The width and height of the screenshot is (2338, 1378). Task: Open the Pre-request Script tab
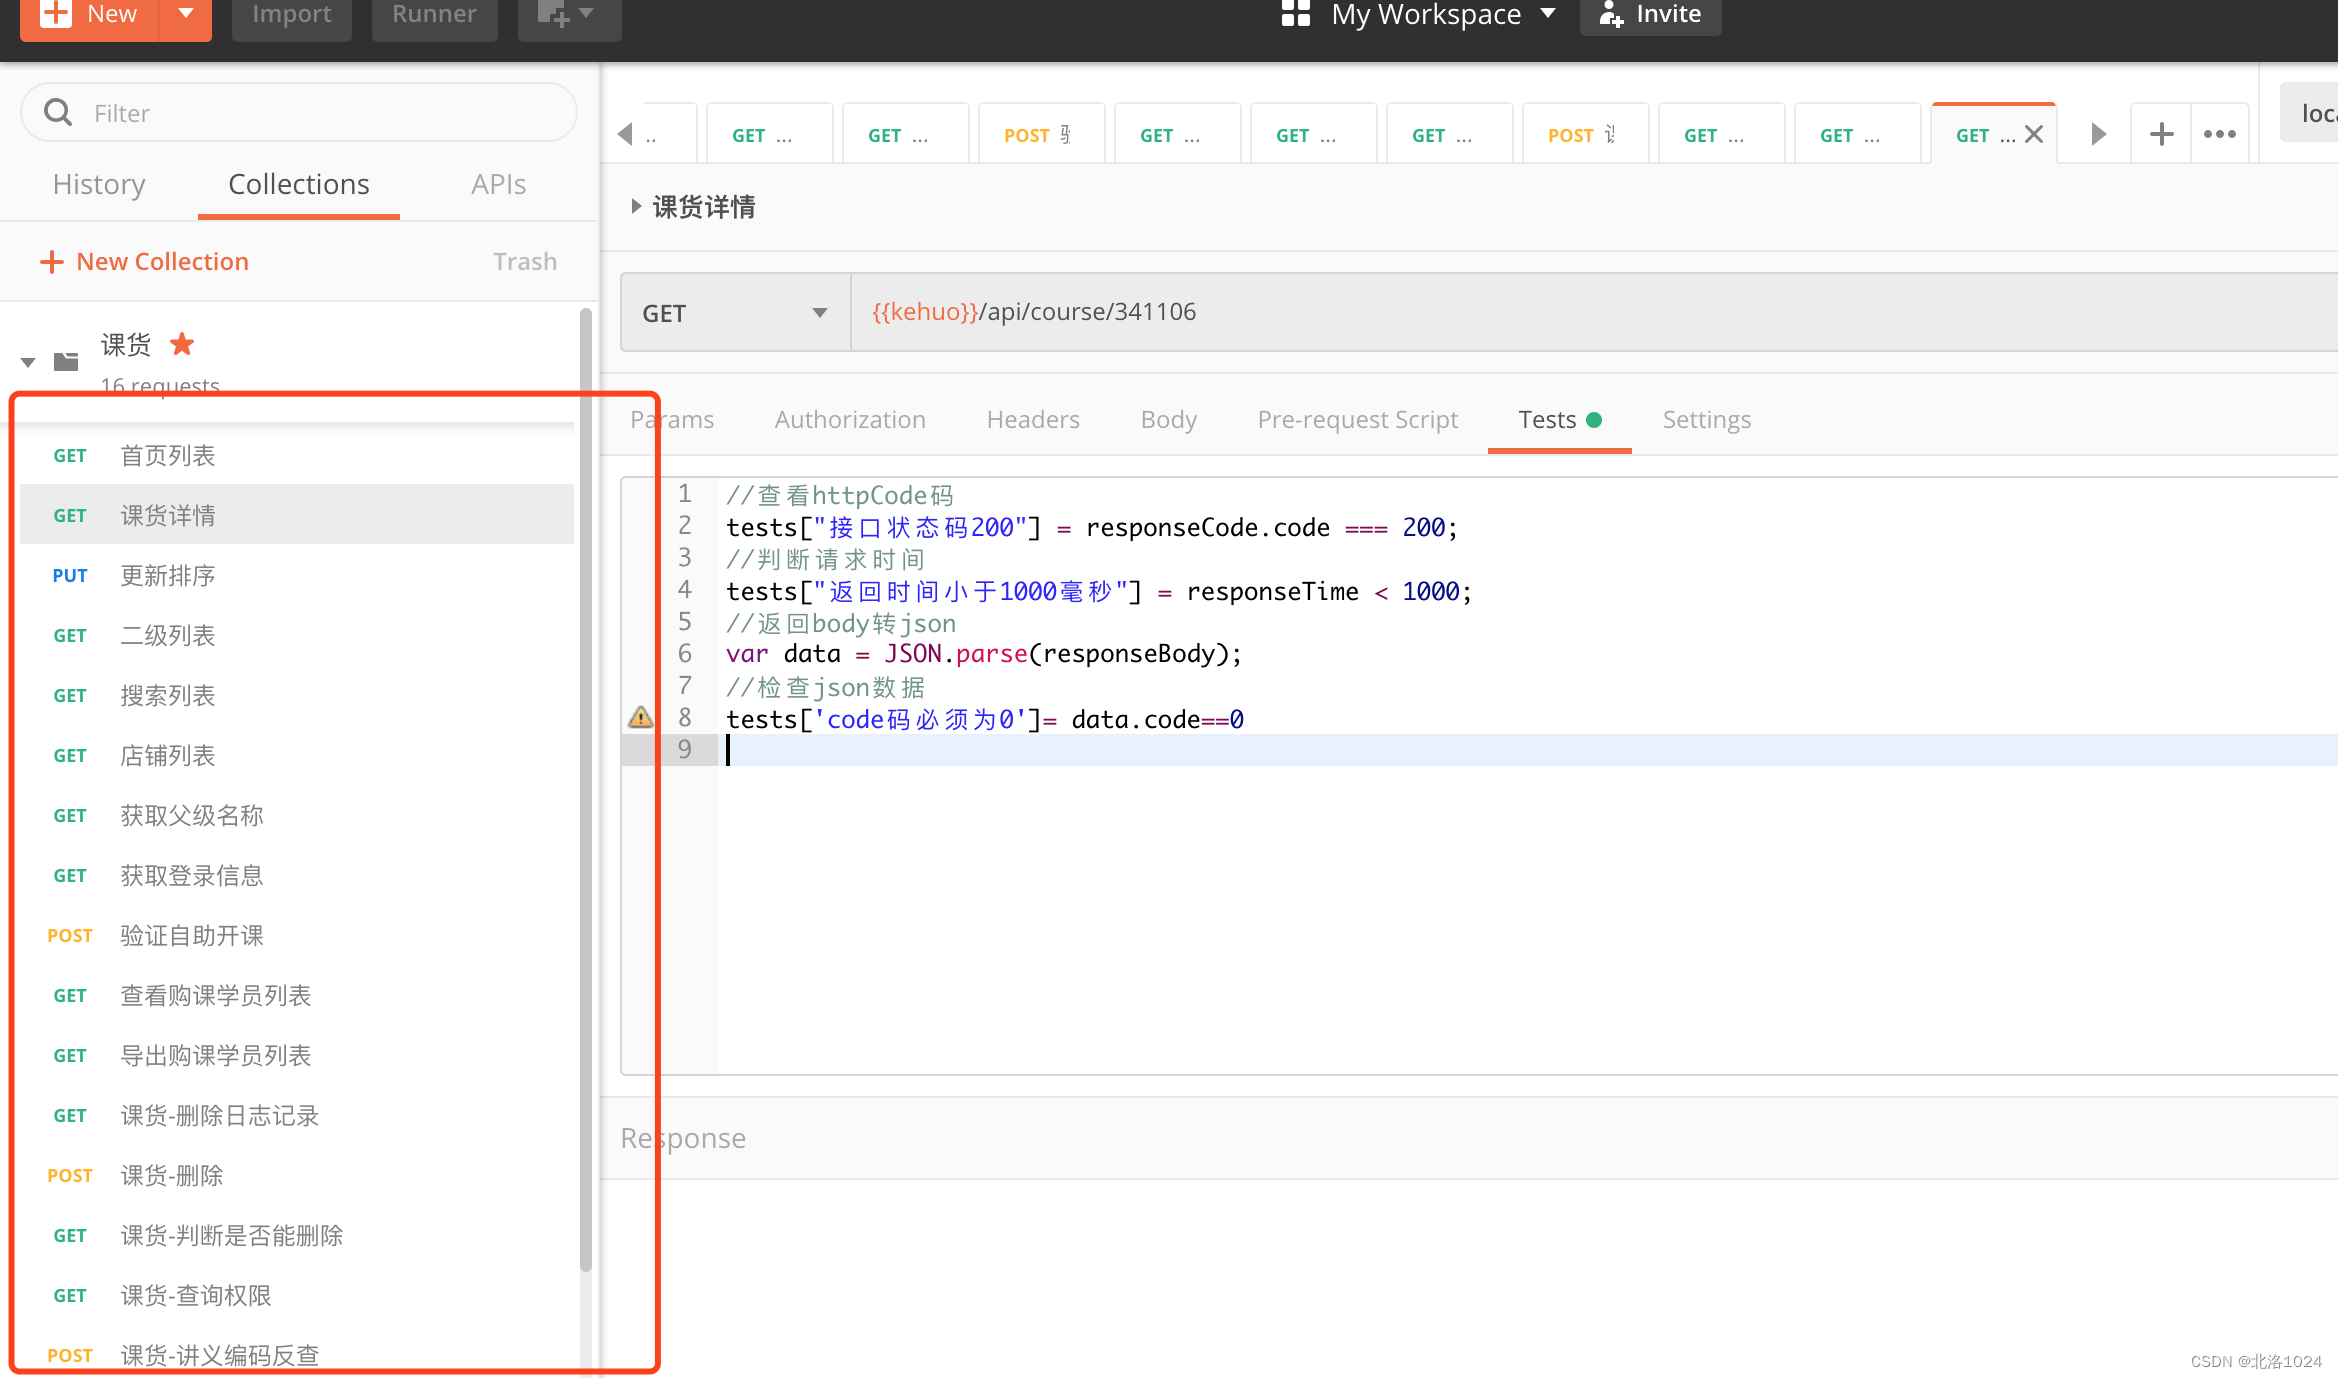point(1357,419)
